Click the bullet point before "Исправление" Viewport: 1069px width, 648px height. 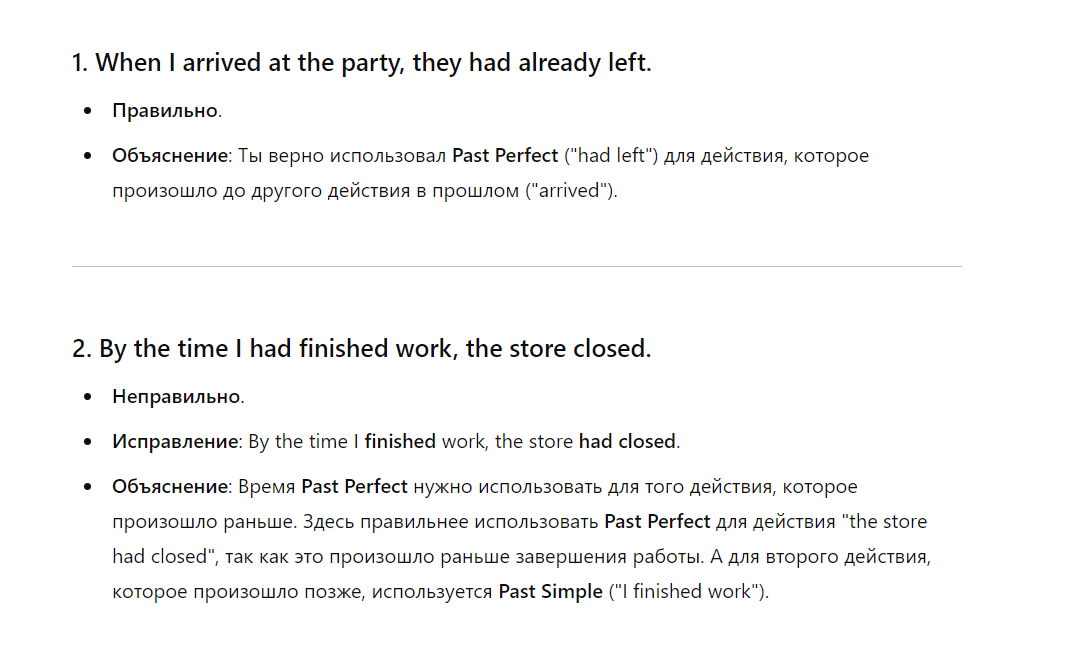pos(91,441)
